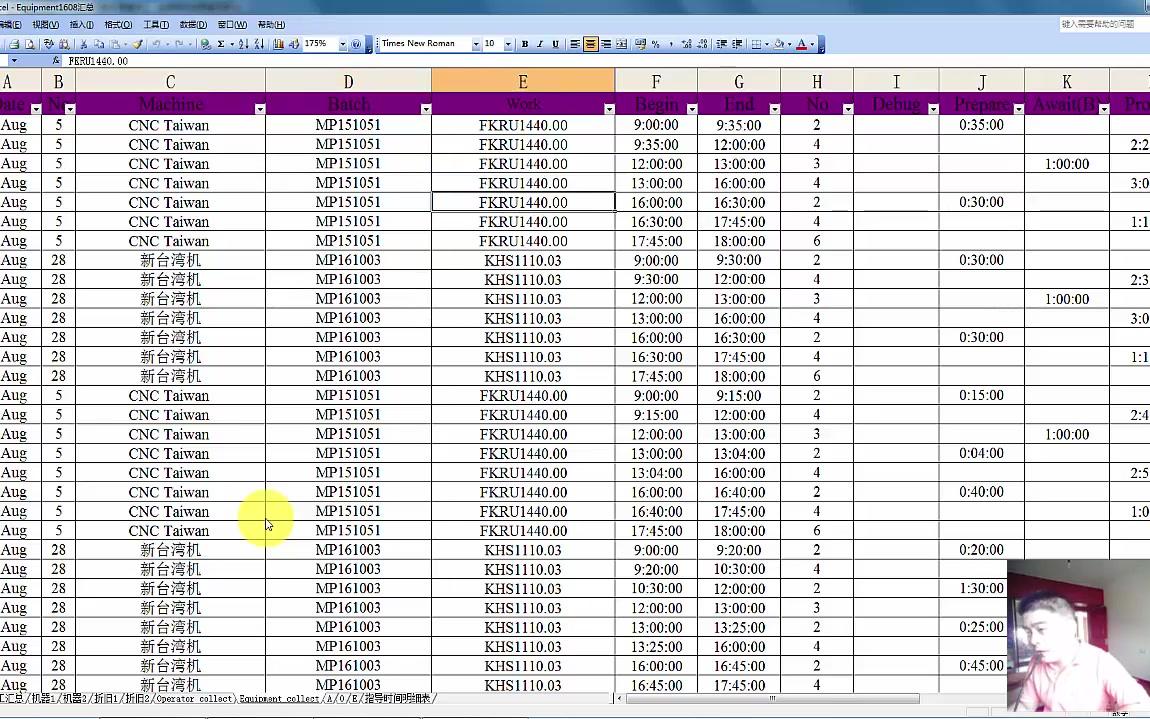The height and width of the screenshot is (719, 1150).
Task: Click the merge and center icon
Action: (621, 44)
